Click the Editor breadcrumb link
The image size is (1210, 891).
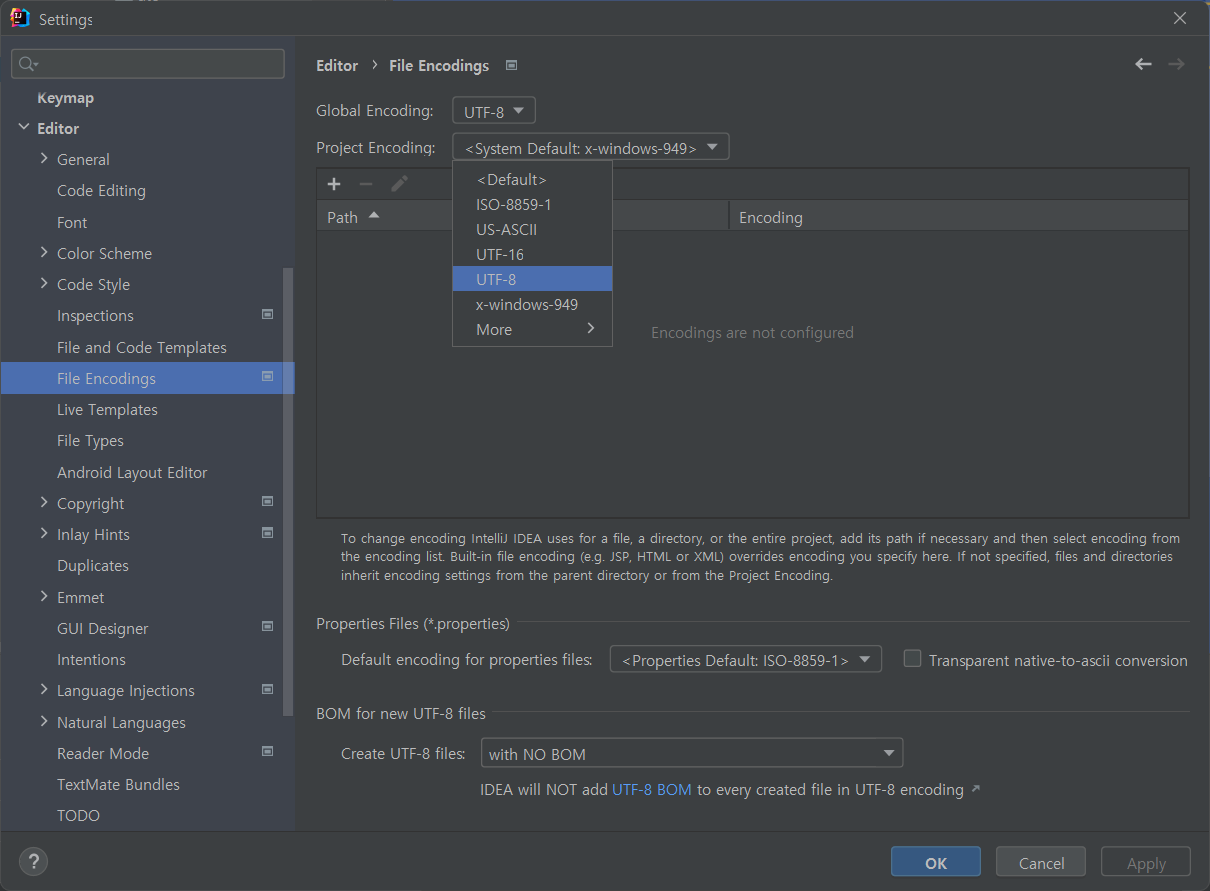(x=337, y=65)
